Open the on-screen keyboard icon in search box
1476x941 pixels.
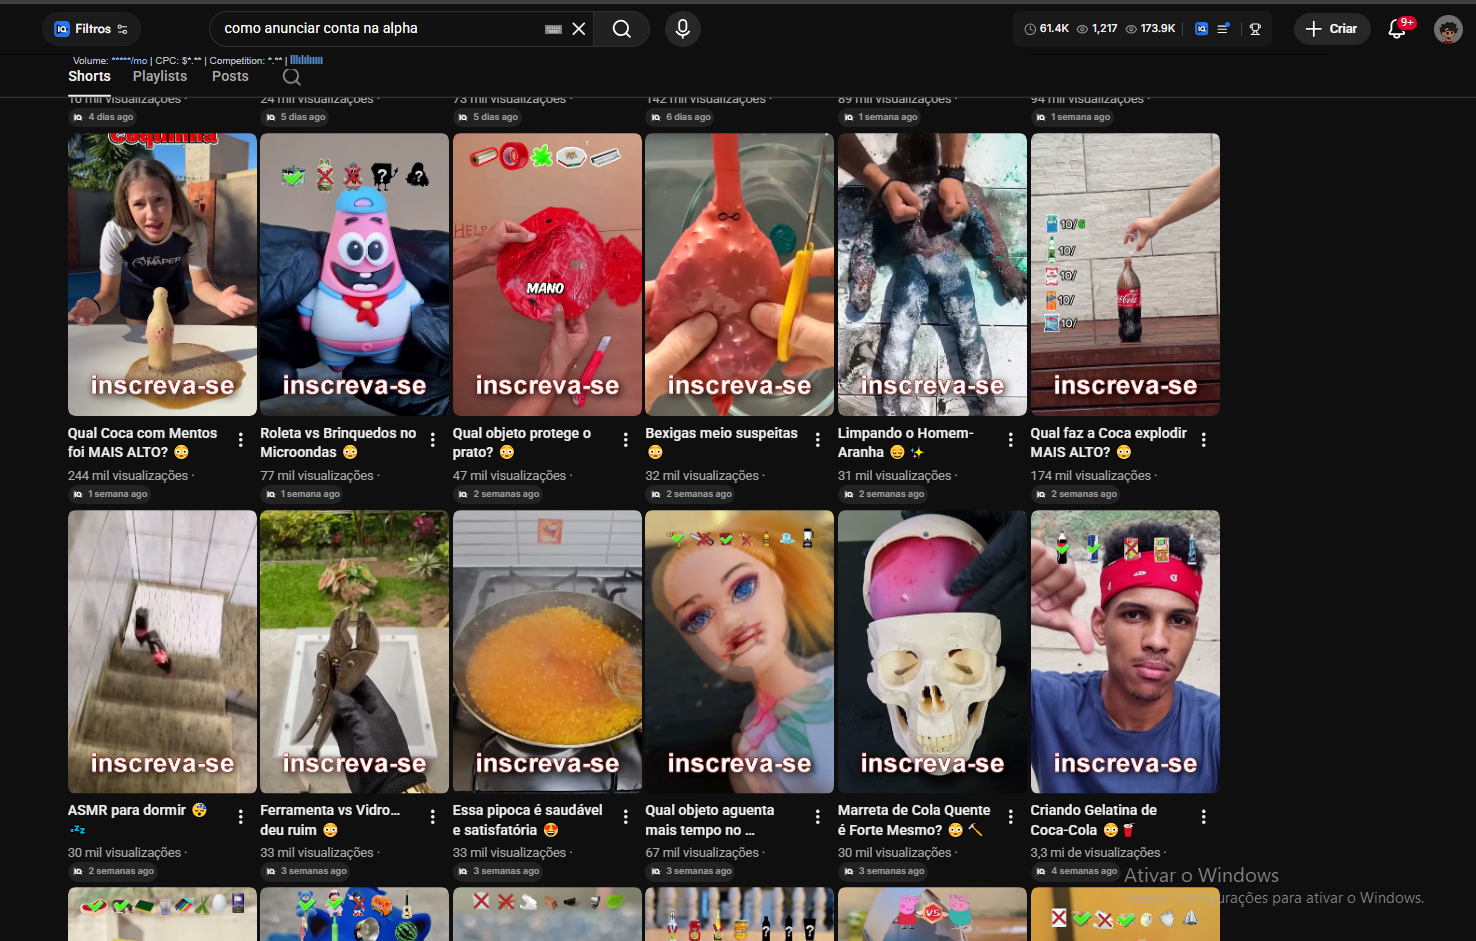click(x=553, y=29)
